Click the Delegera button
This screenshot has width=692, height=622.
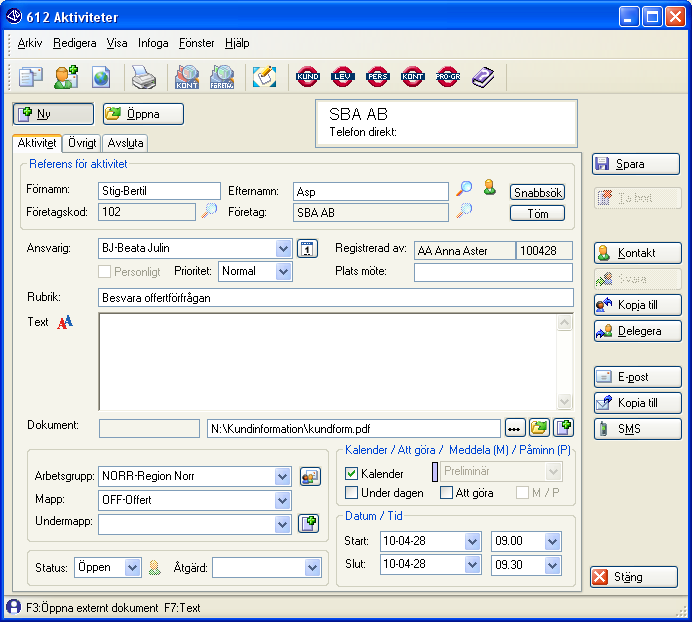(x=638, y=331)
